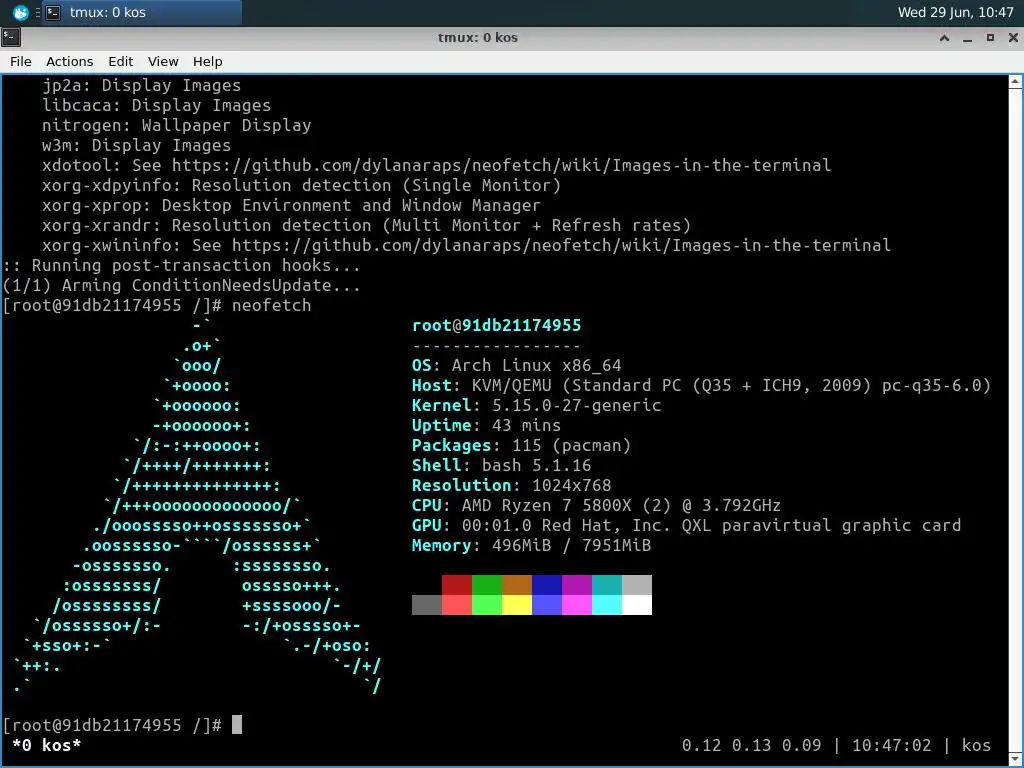This screenshot has width=1024, height=768.
Task: Click the 'Memory: 496MiB / 7951MiB' line
Action: click(x=532, y=546)
